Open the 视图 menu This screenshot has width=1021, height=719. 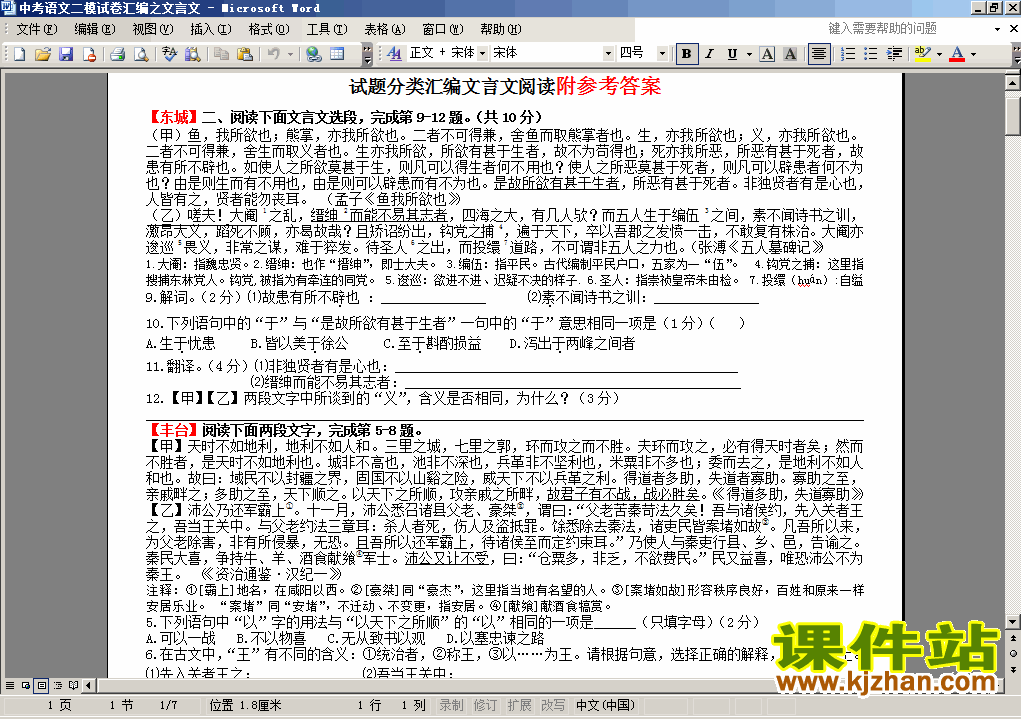pyautogui.click(x=152, y=29)
